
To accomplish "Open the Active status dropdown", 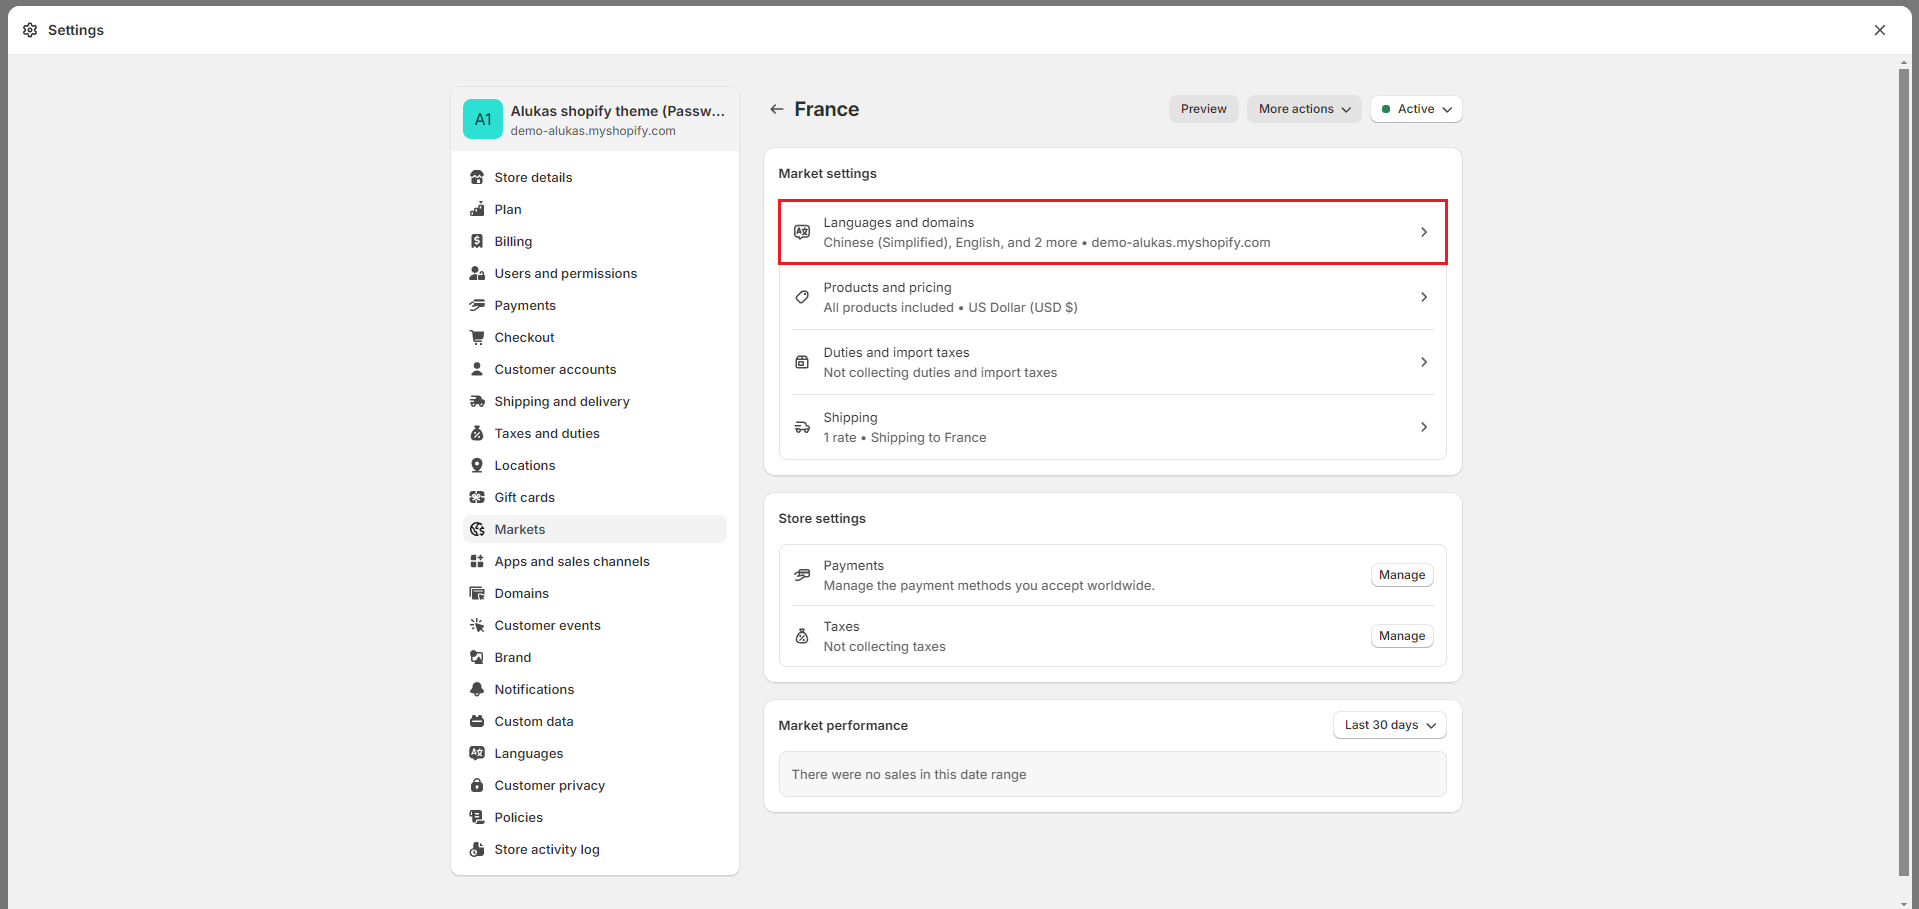I will 1416,109.
